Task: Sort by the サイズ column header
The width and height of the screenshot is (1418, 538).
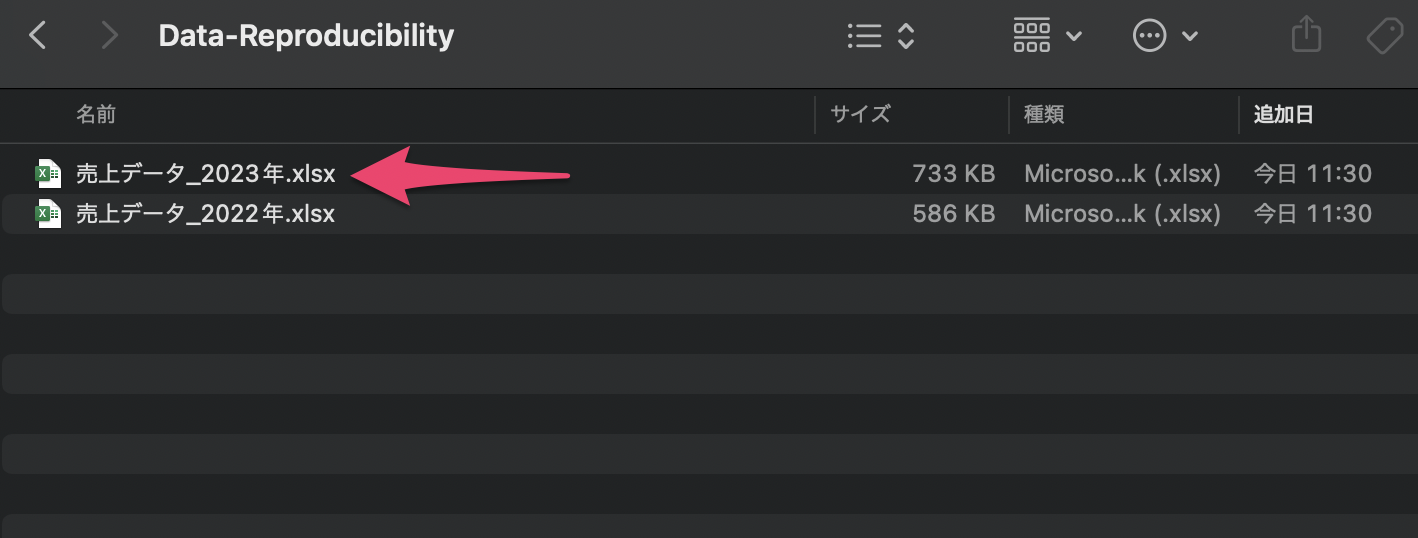Action: point(860,115)
